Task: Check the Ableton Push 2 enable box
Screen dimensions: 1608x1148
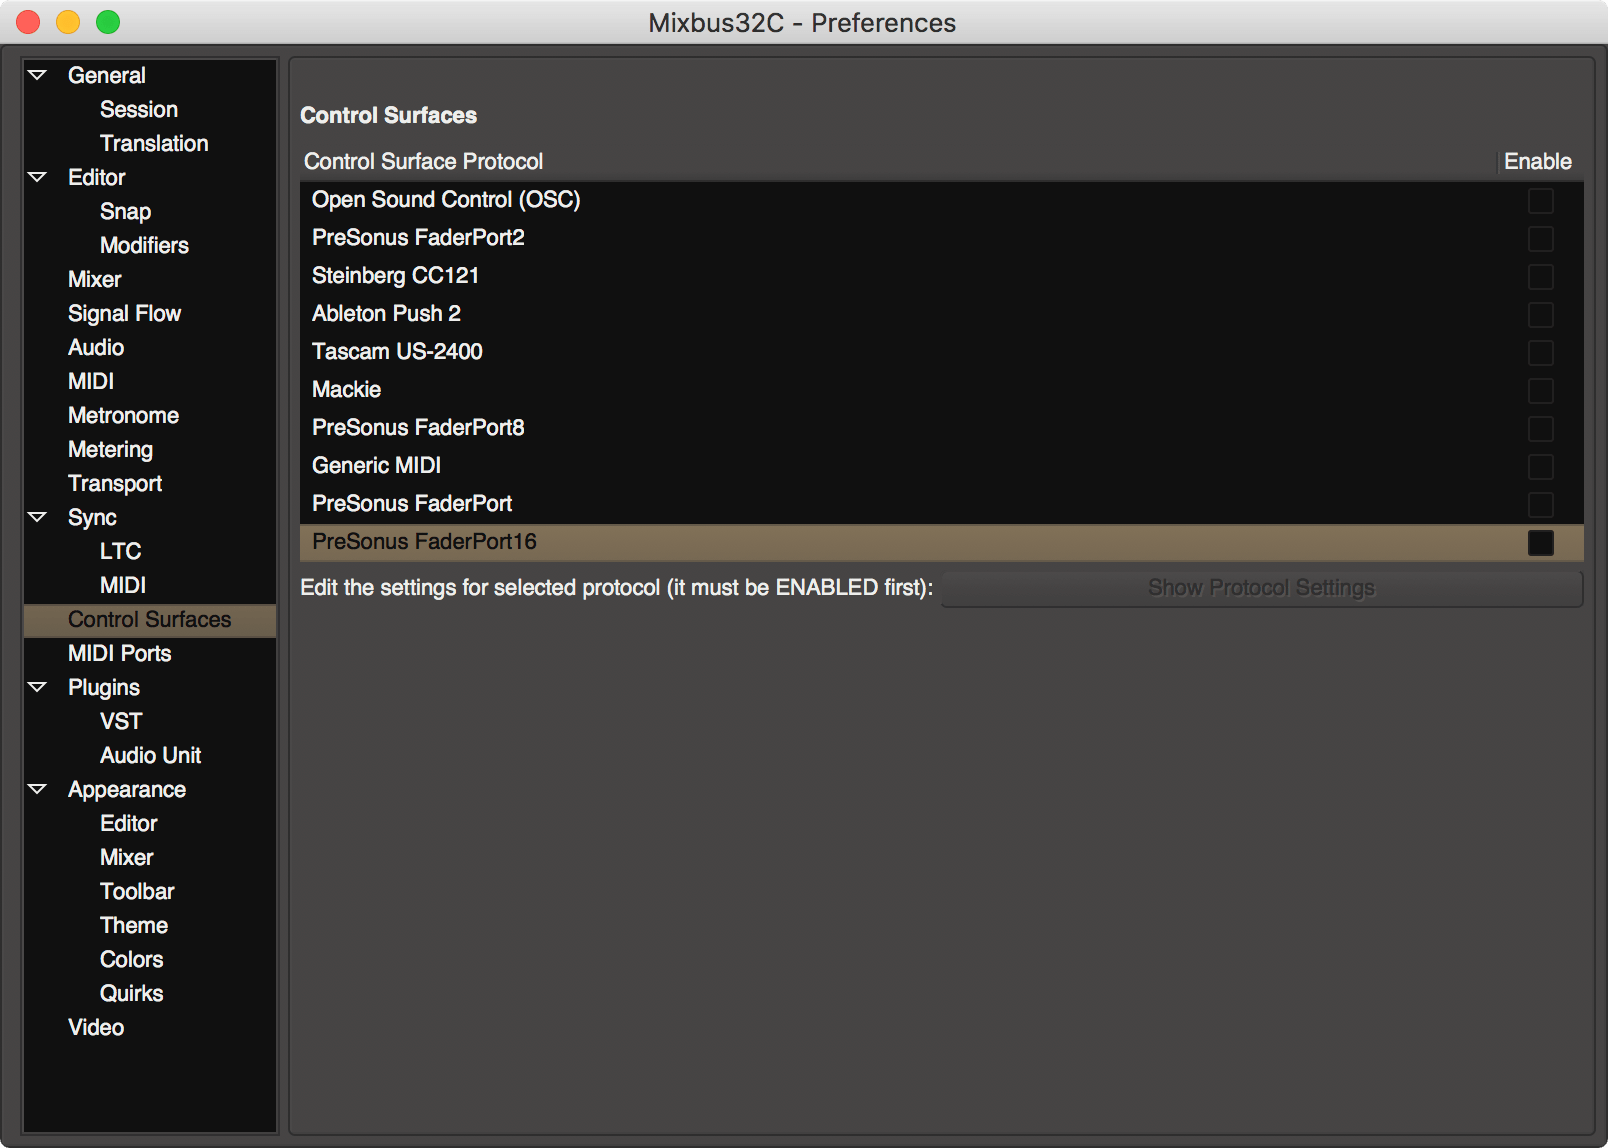Action: coord(1540,314)
